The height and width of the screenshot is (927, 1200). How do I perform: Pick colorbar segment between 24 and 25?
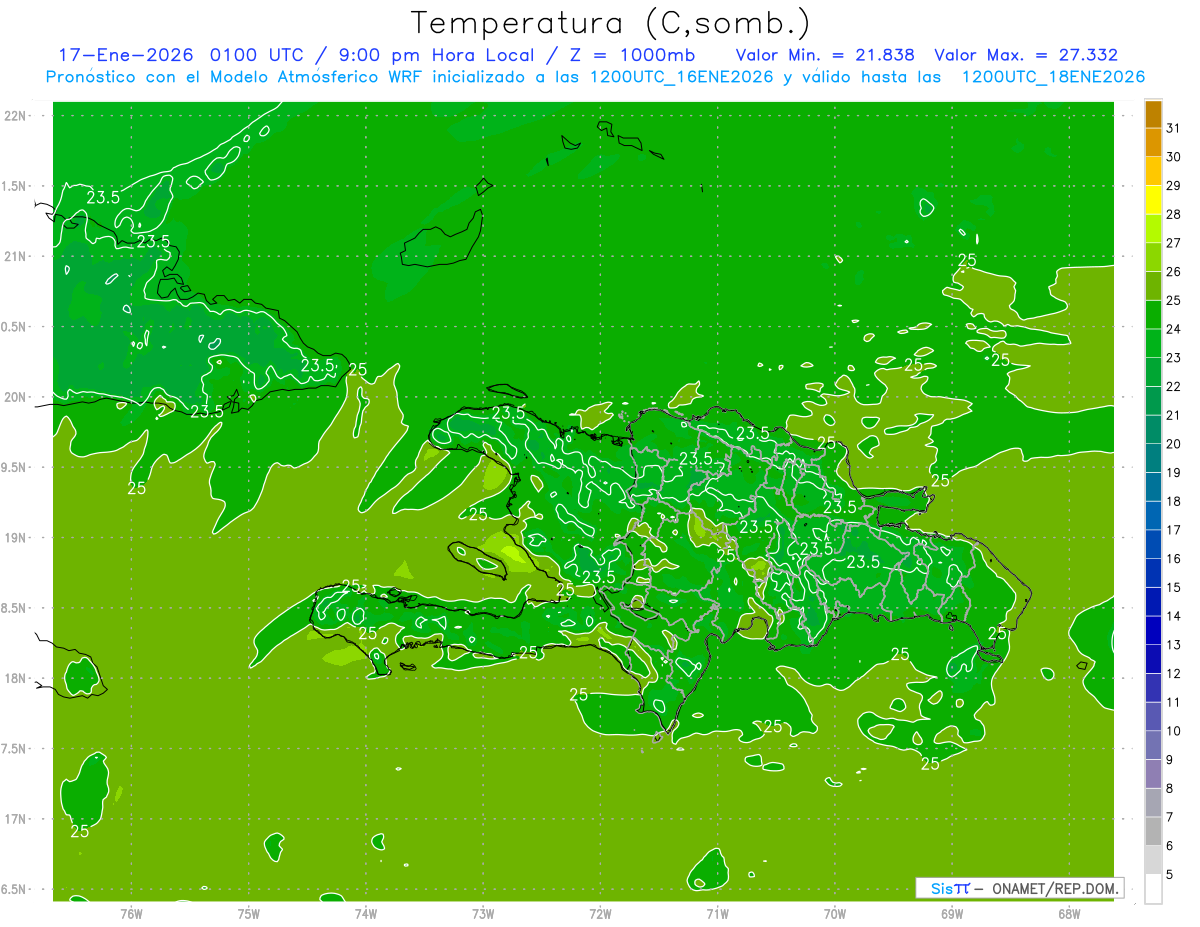(x=1153, y=315)
